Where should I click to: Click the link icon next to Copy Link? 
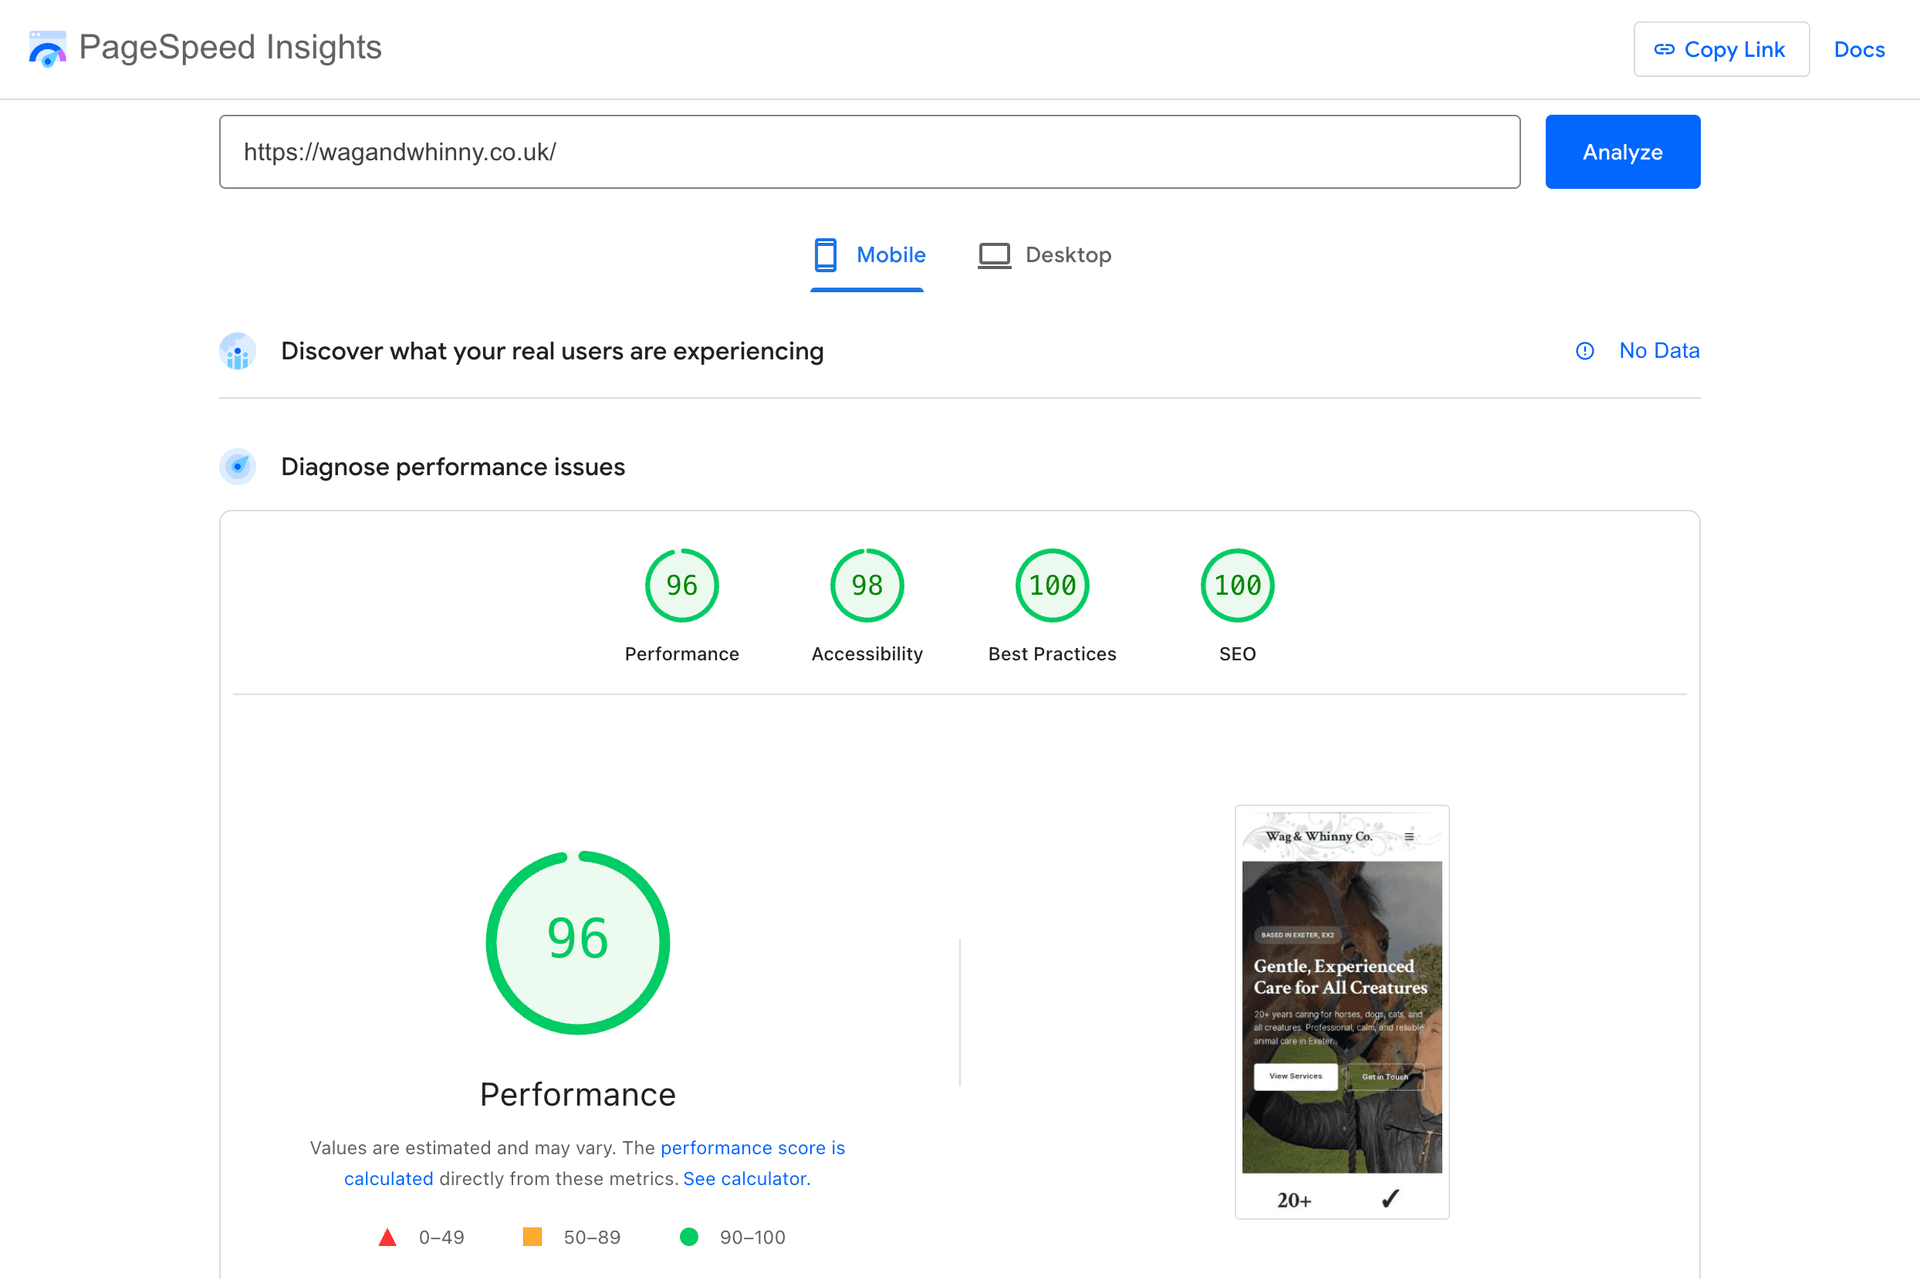[x=1663, y=48]
